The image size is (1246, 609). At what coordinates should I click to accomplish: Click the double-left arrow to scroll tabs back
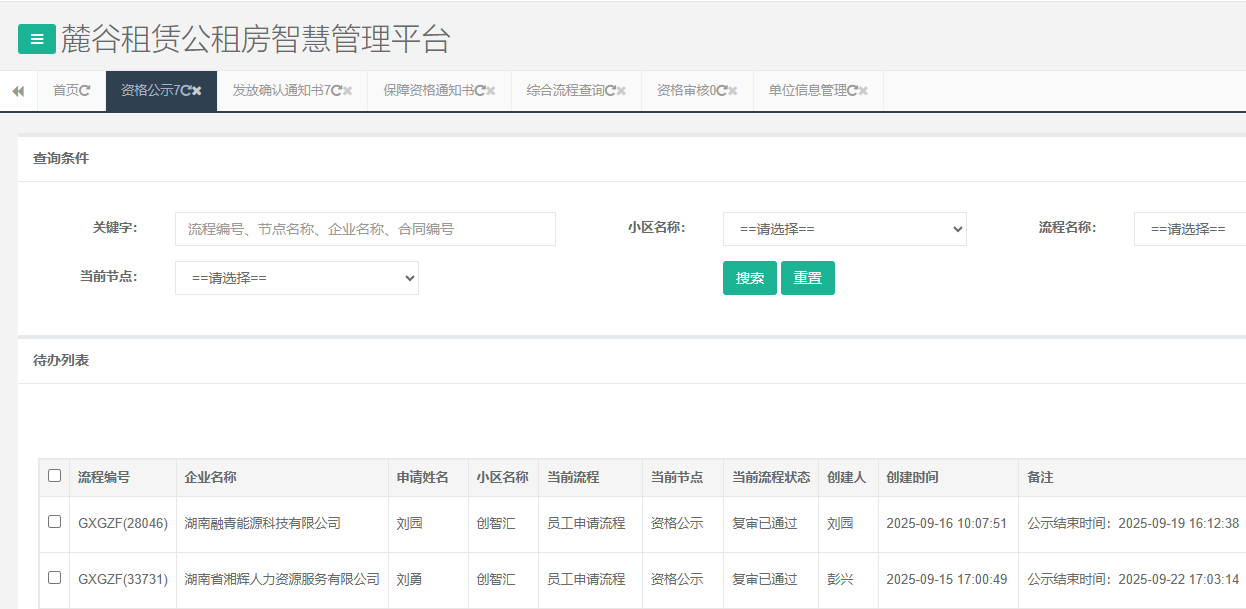(x=18, y=91)
